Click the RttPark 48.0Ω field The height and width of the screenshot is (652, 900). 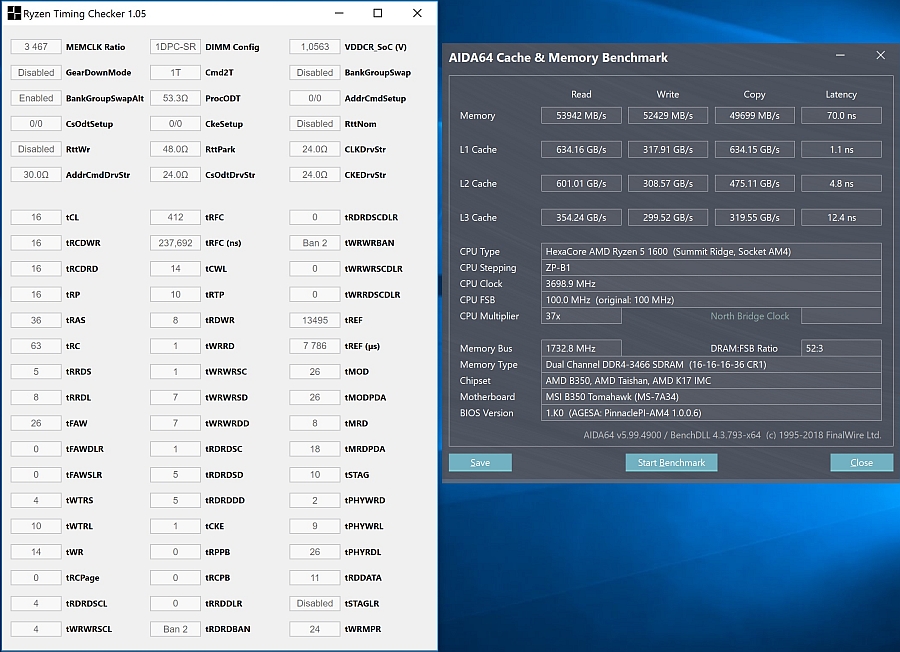tap(176, 149)
